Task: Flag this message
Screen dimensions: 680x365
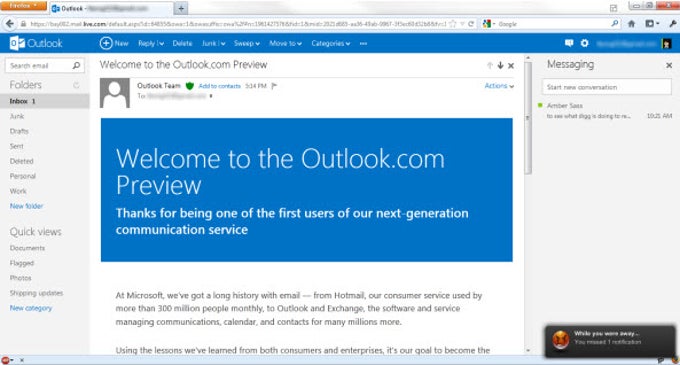Action: pos(274,86)
